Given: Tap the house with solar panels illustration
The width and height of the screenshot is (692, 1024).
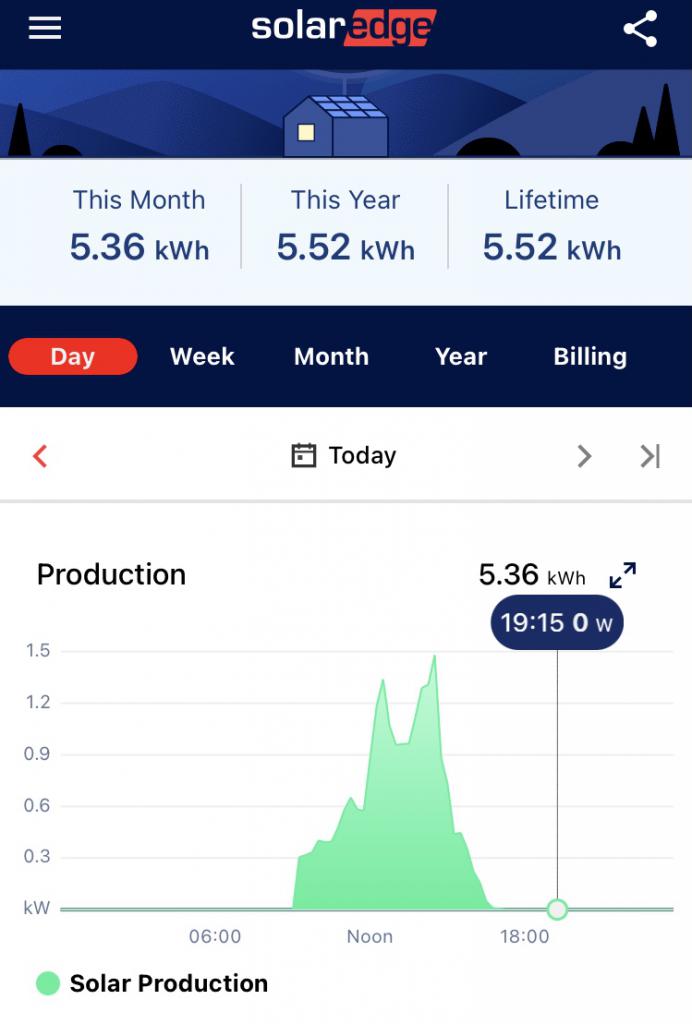Looking at the screenshot, I should click(336, 125).
